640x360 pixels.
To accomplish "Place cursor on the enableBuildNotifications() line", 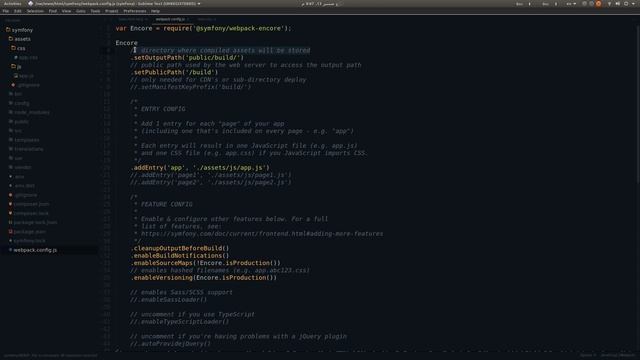I will click(x=180, y=256).
